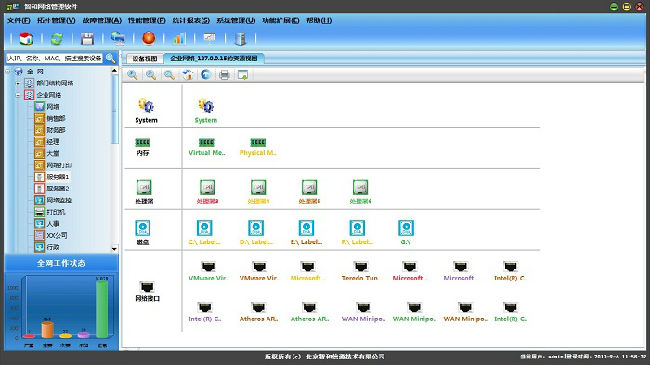
Task: Switch to the 设备视图 tab
Action: click(x=145, y=58)
